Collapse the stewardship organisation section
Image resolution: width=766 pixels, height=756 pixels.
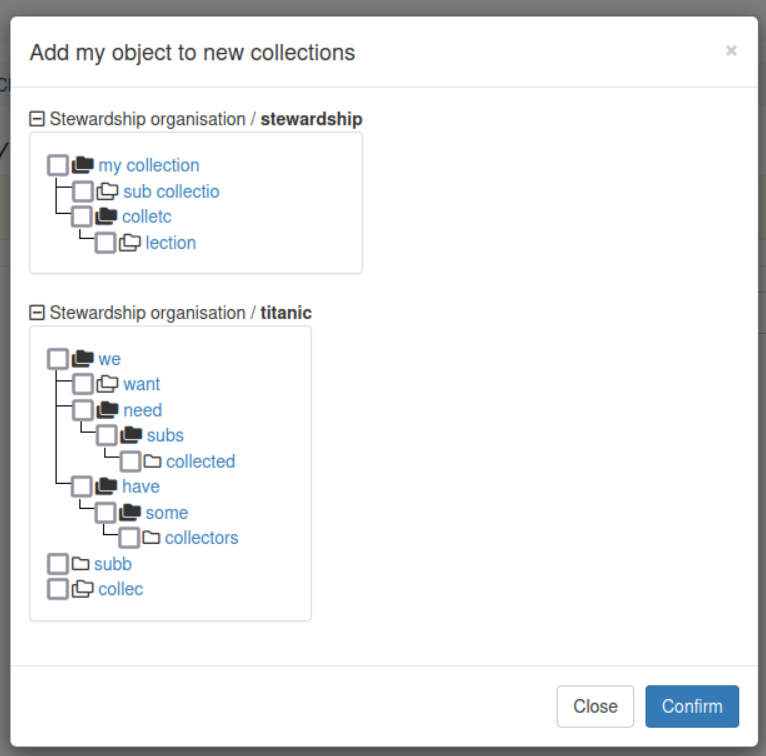(37, 119)
